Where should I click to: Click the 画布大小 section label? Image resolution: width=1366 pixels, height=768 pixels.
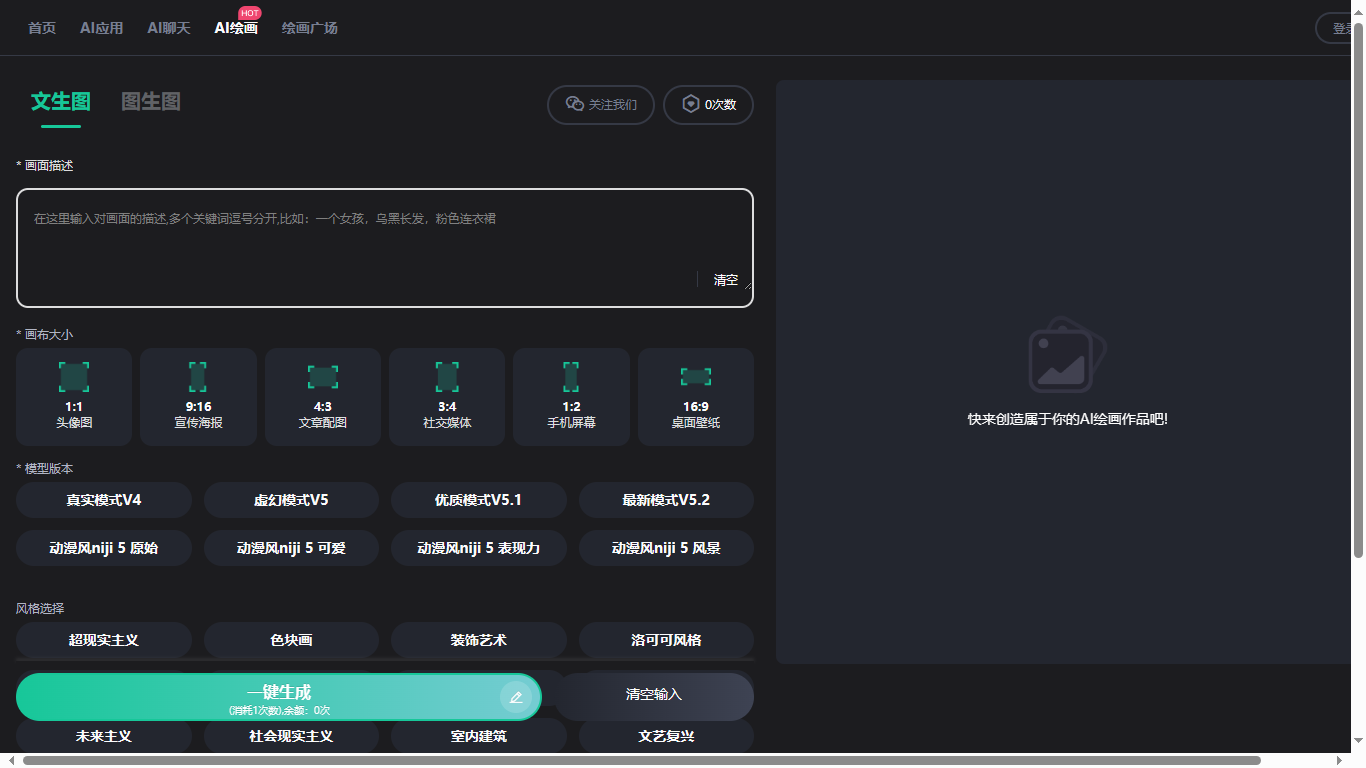click(x=45, y=334)
